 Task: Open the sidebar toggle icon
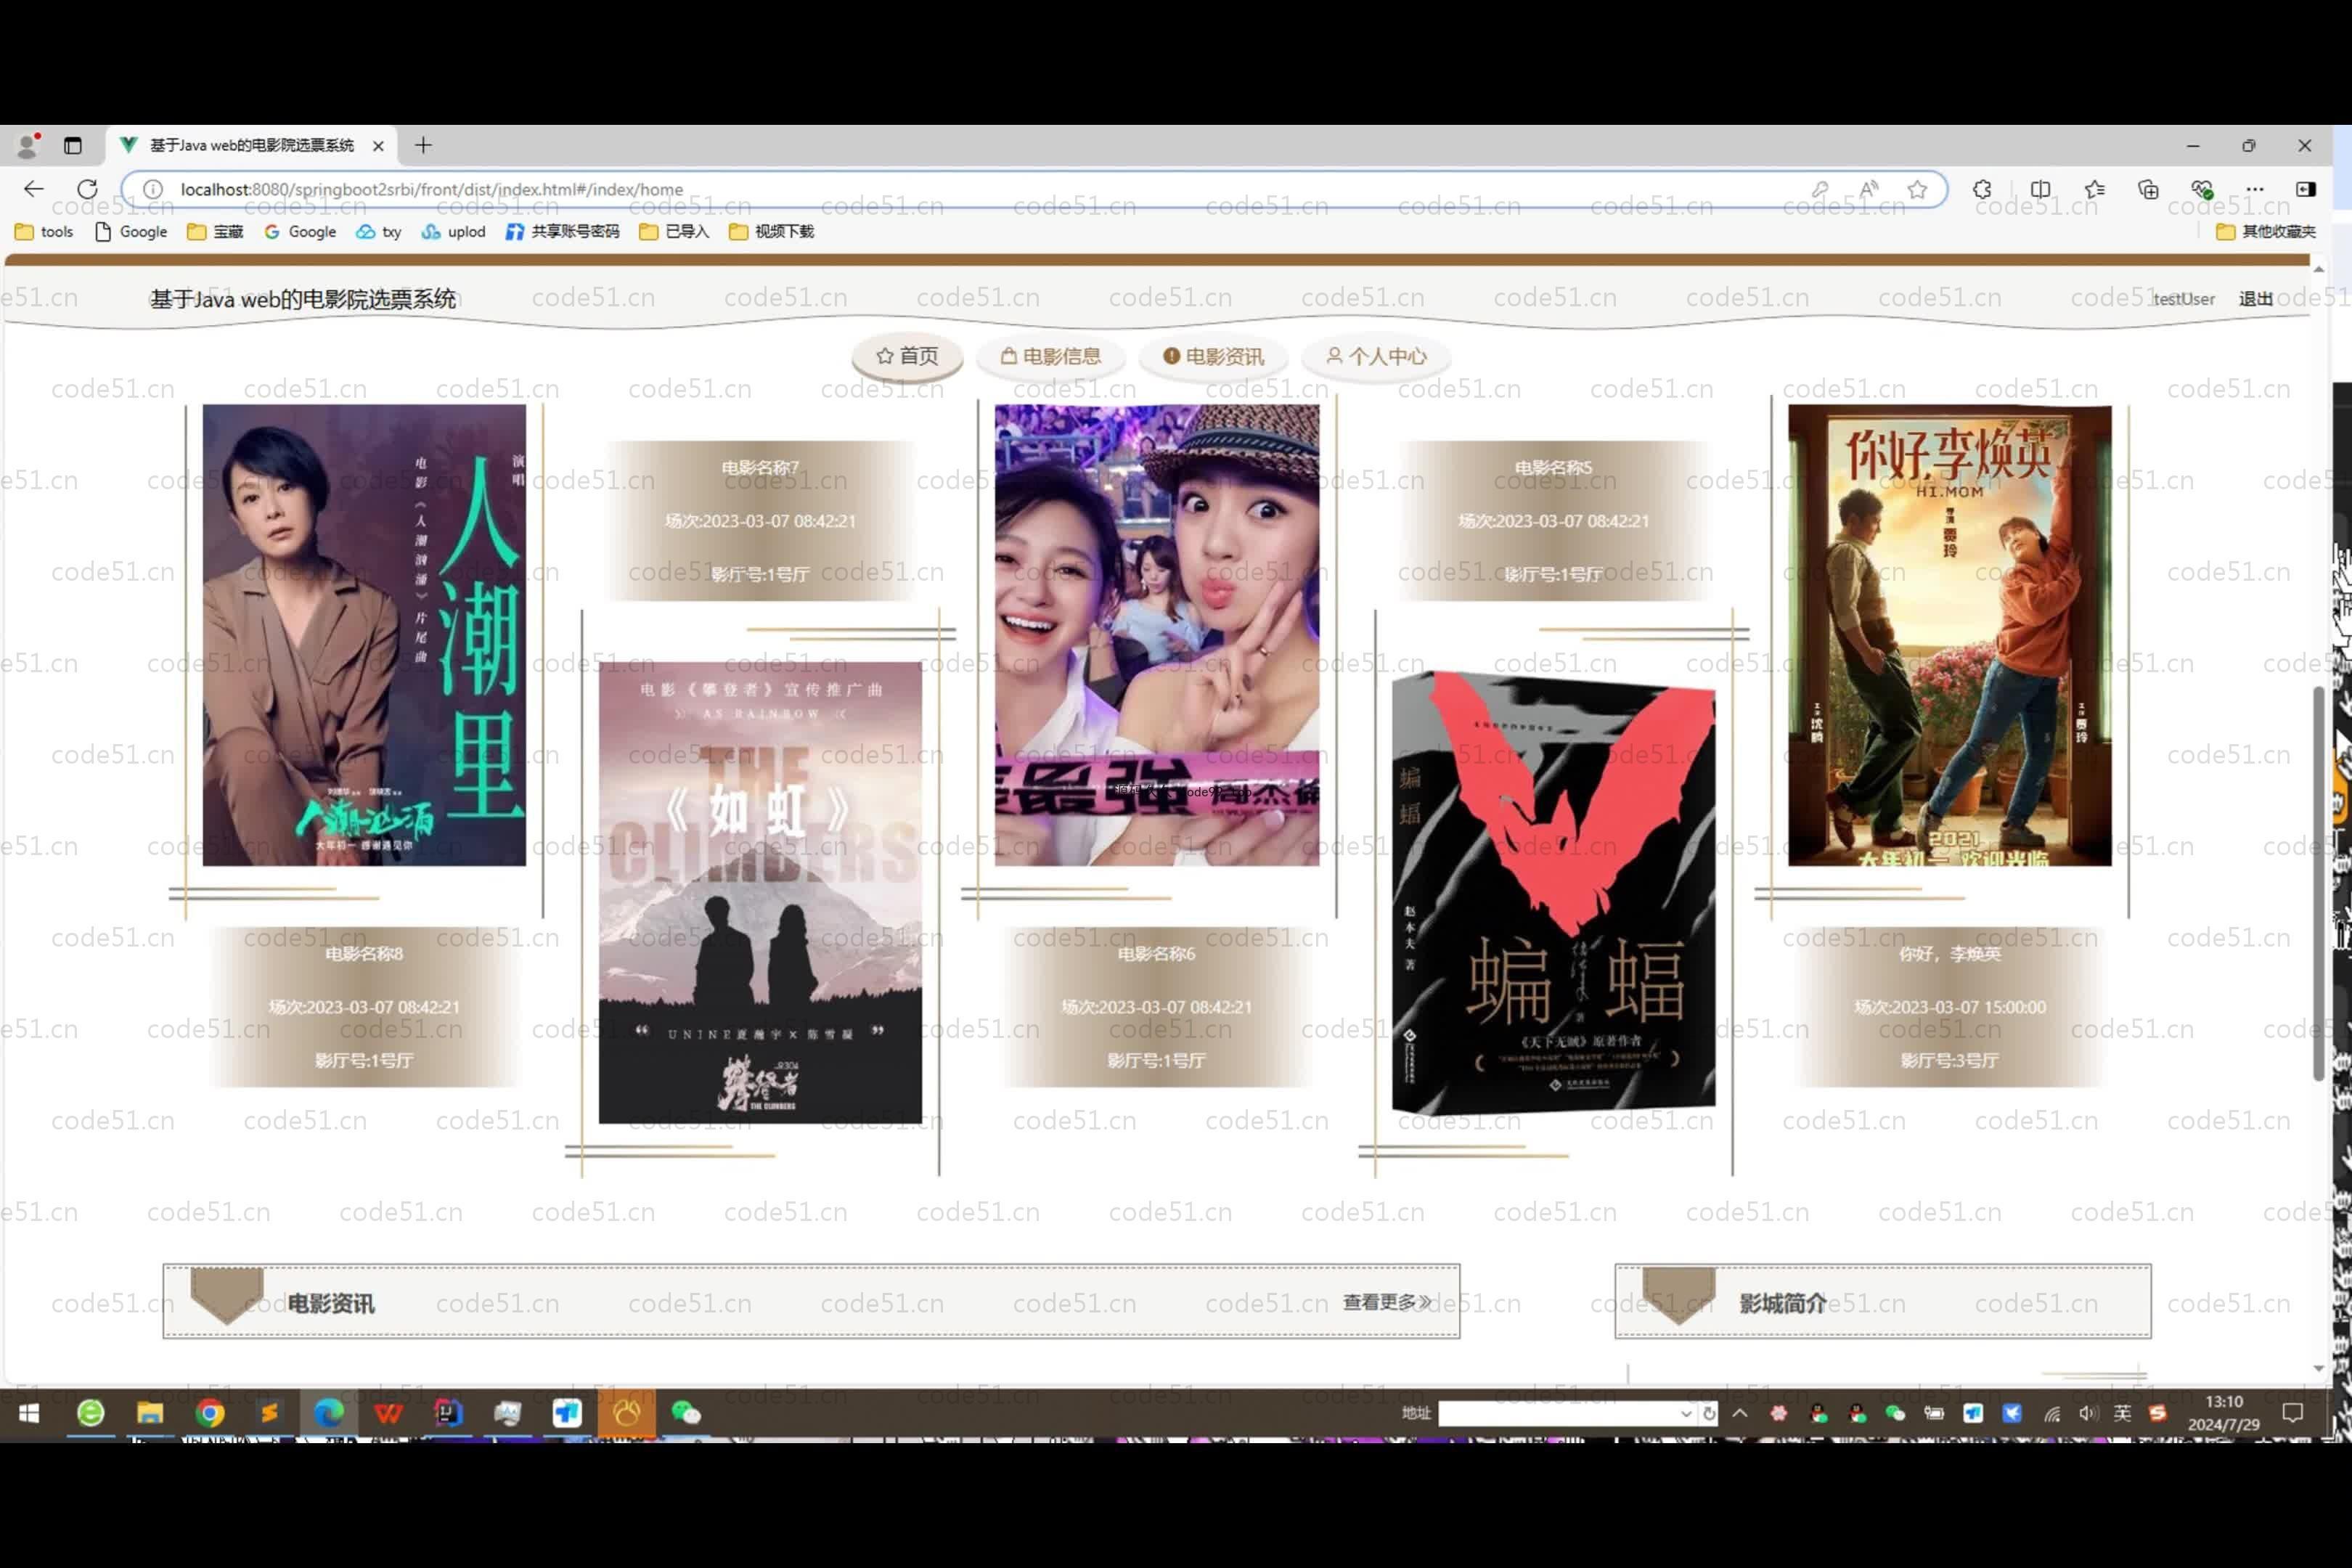click(x=2306, y=189)
